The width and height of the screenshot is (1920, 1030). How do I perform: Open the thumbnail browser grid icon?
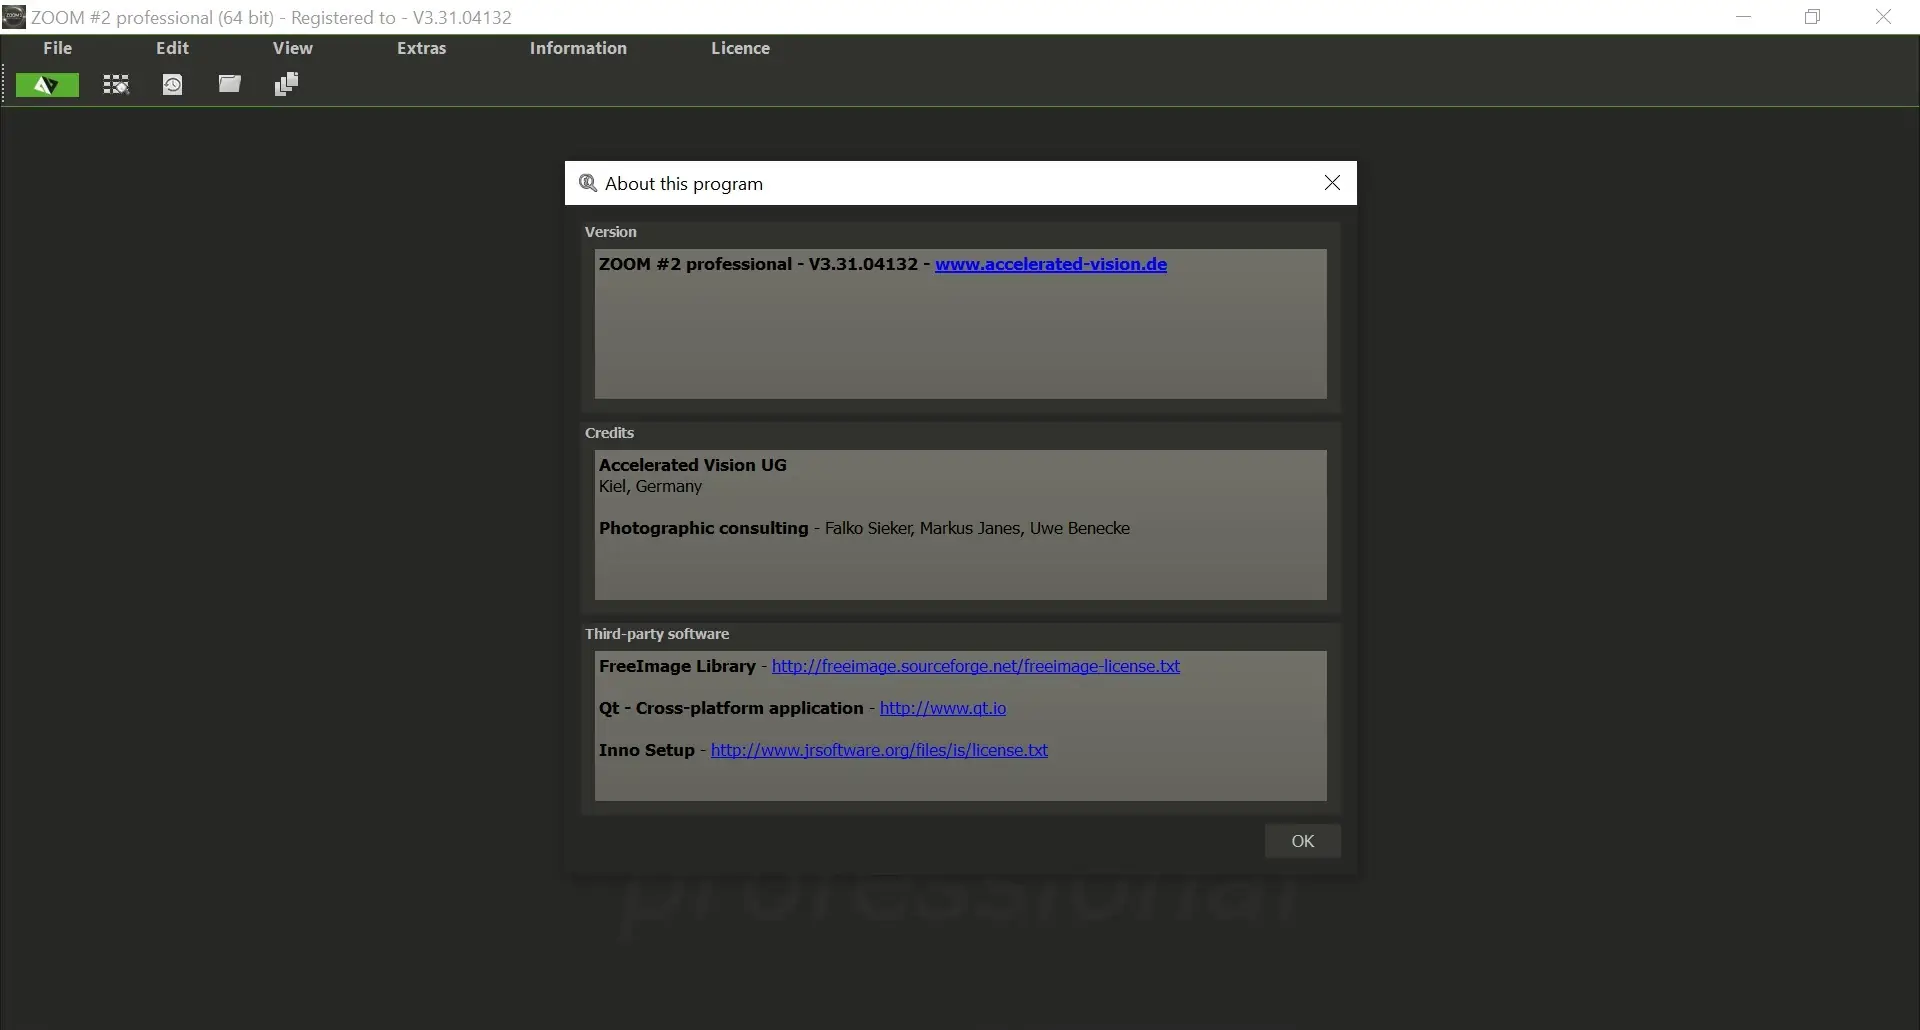point(115,85)
